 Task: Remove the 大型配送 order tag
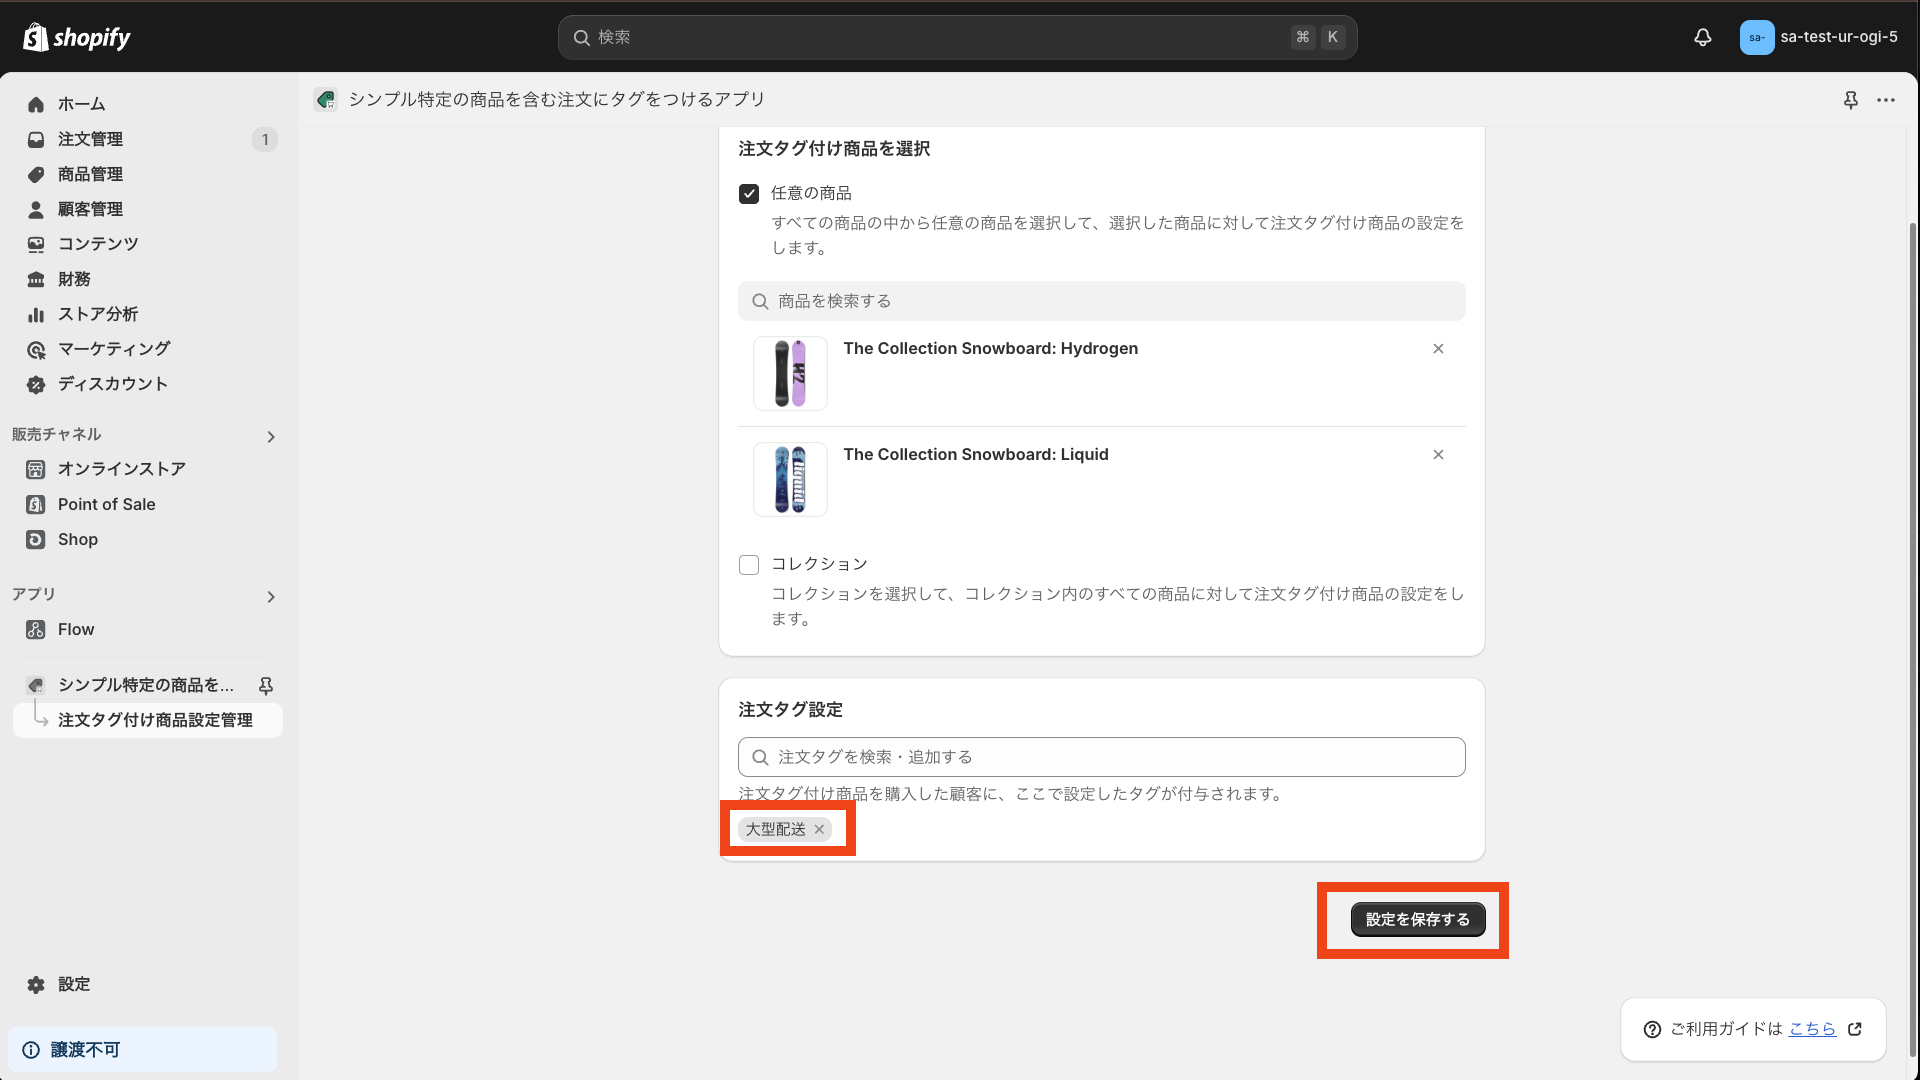click(x=820, y=829)
